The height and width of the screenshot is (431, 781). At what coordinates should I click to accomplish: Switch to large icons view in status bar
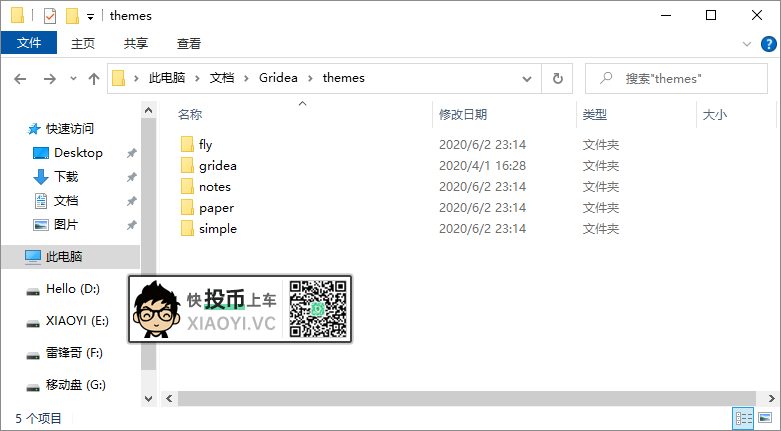pyautogui.click(x=765, y=418)
